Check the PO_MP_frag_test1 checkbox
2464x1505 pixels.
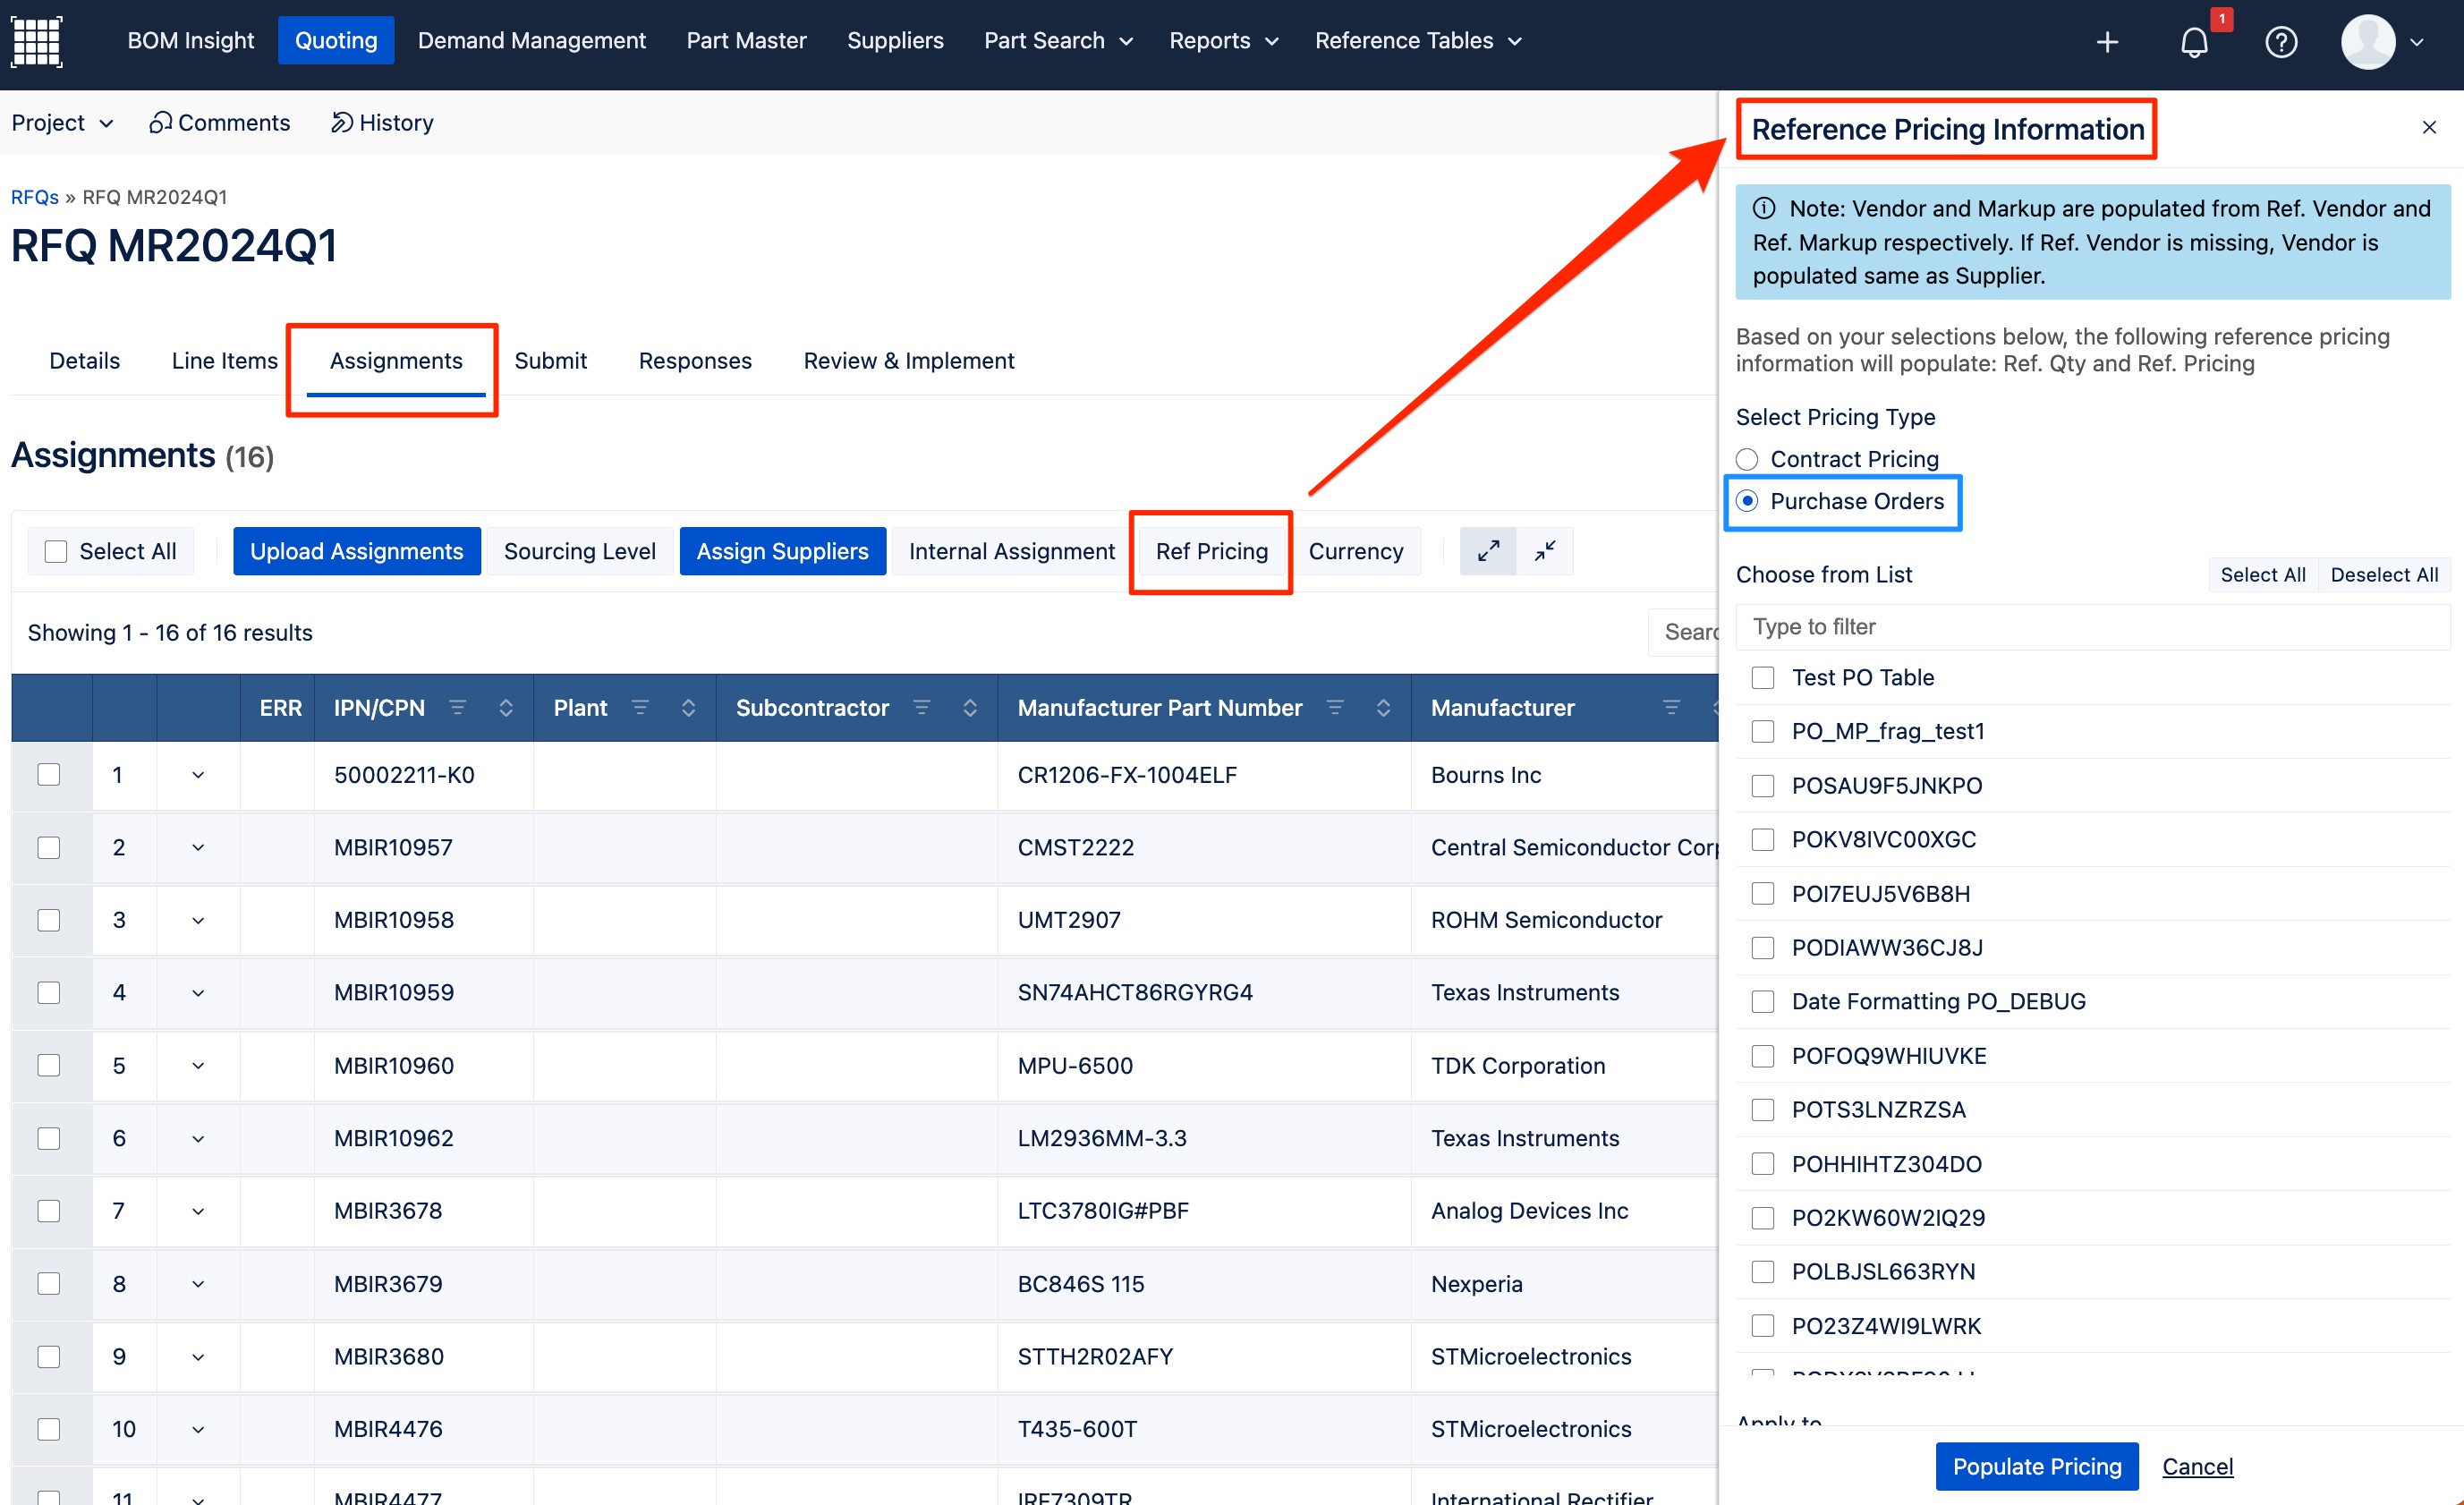(1763, 731)
